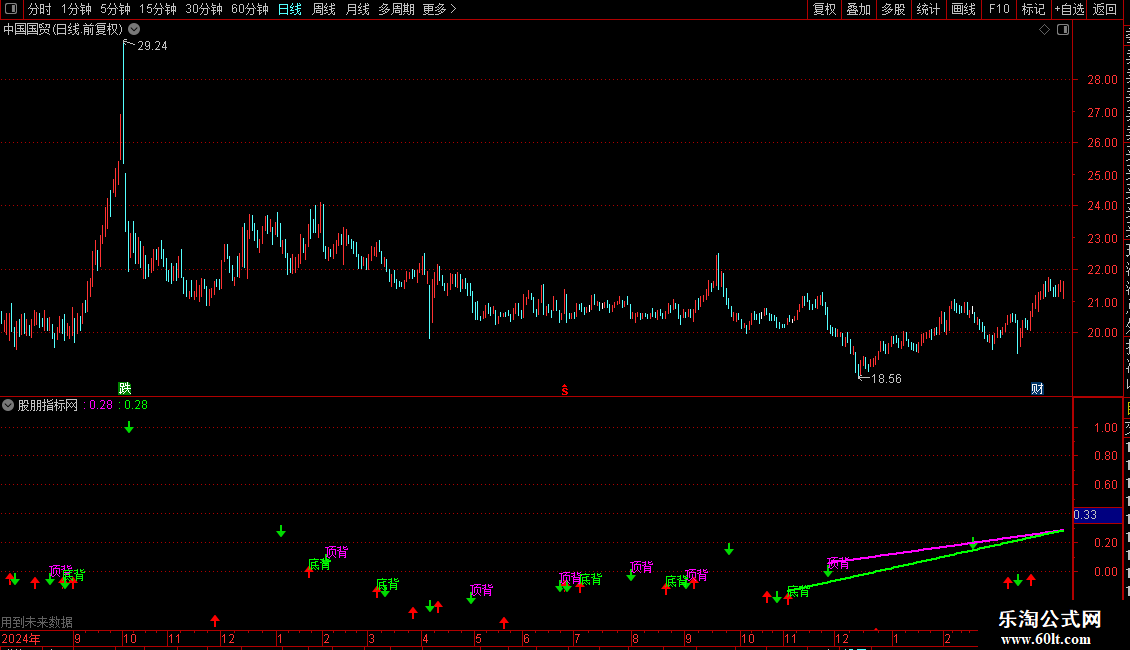
Task: Select the 5分钟 period tab
Action: (115, 9)
